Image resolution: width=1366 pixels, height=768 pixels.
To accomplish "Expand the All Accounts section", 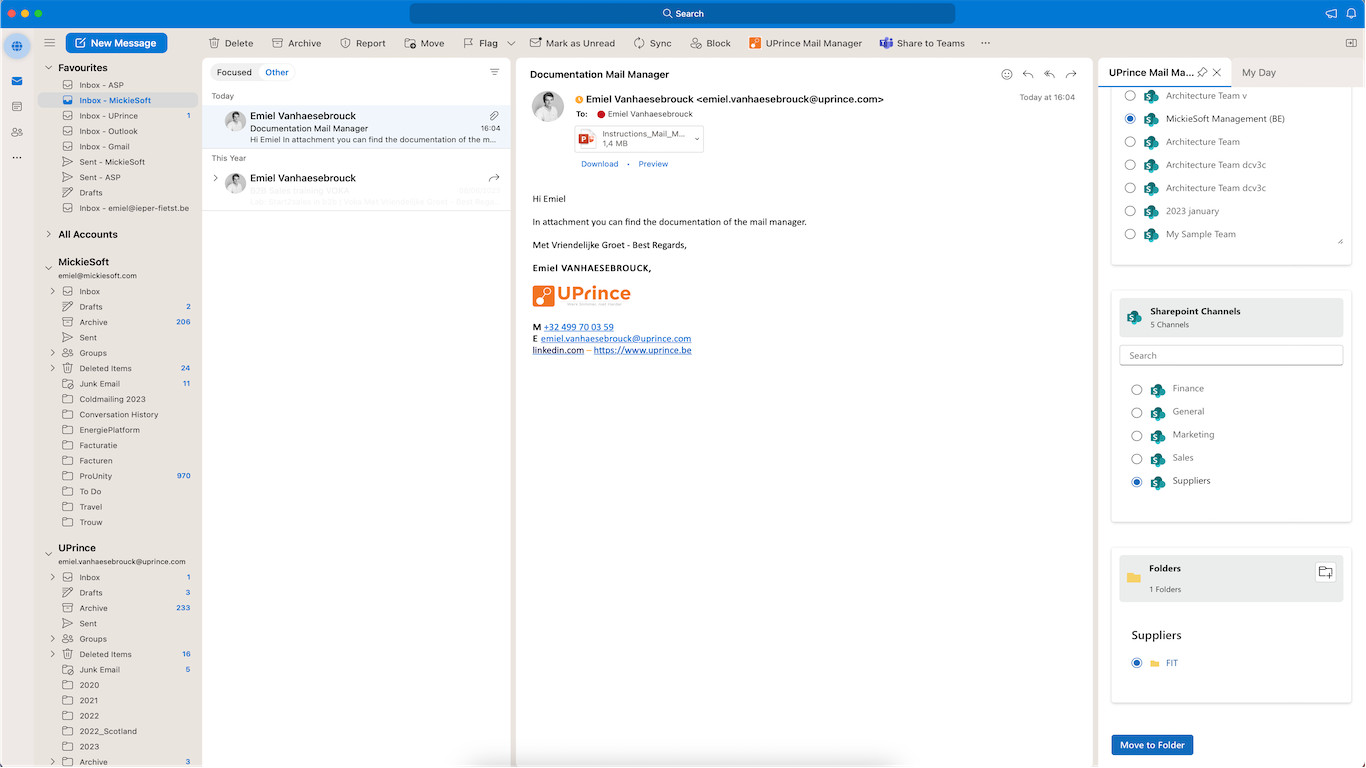I will (x=48, y=234).
